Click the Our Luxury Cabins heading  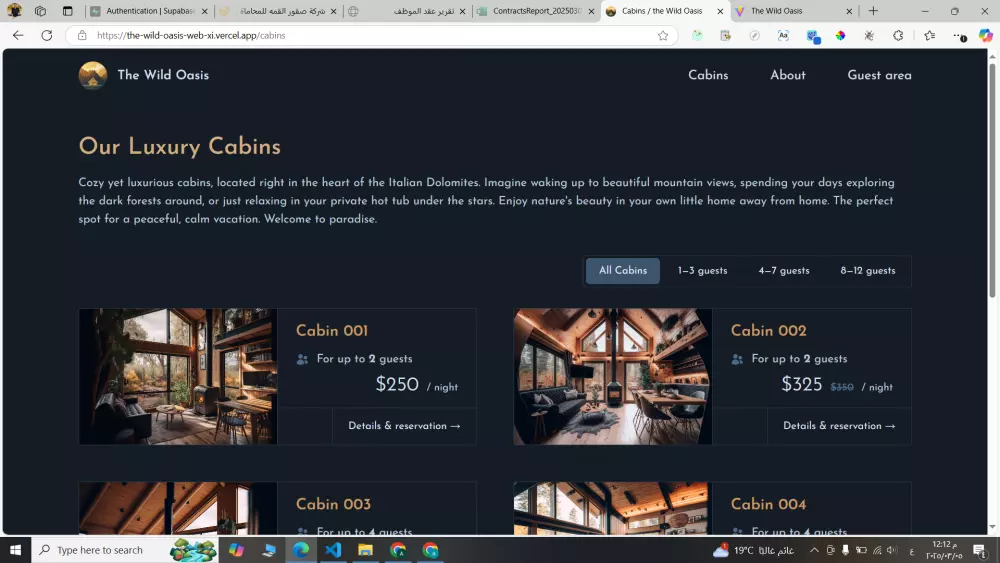[180, 147]
